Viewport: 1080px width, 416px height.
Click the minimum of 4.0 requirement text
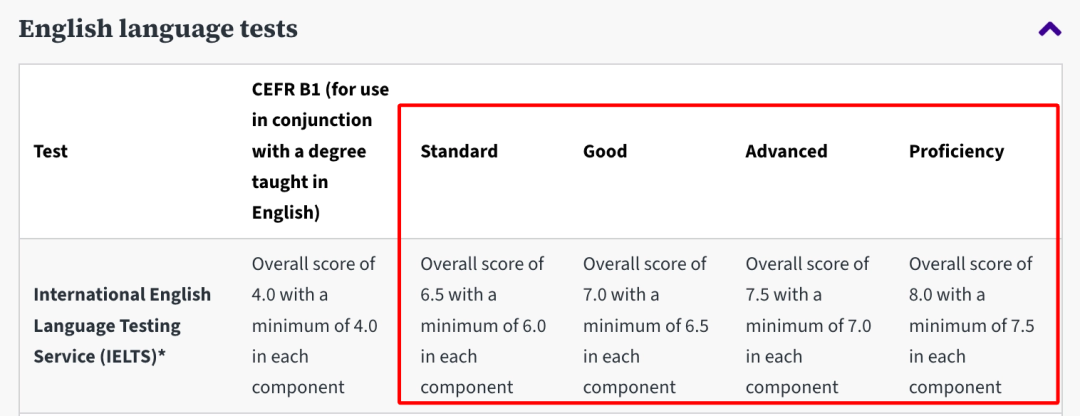(x=314, y=326)
